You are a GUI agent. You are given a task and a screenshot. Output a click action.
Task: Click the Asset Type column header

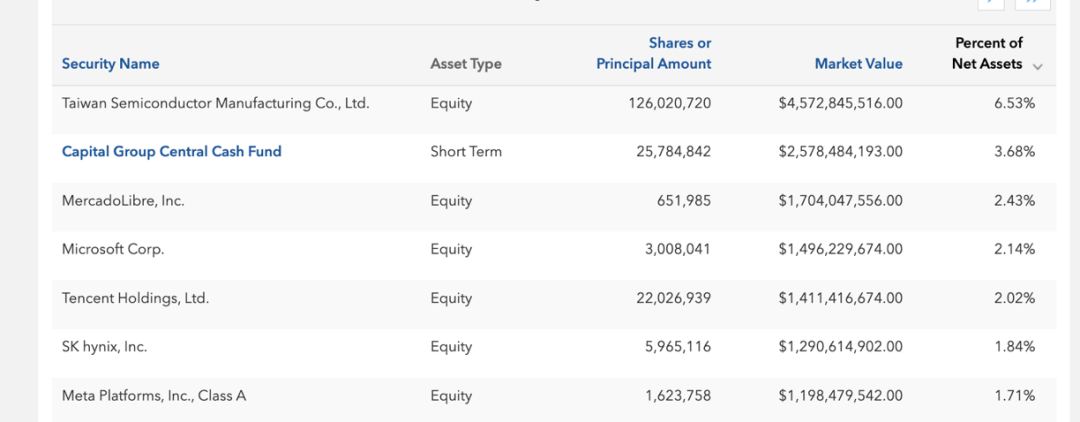pos(465,64)
